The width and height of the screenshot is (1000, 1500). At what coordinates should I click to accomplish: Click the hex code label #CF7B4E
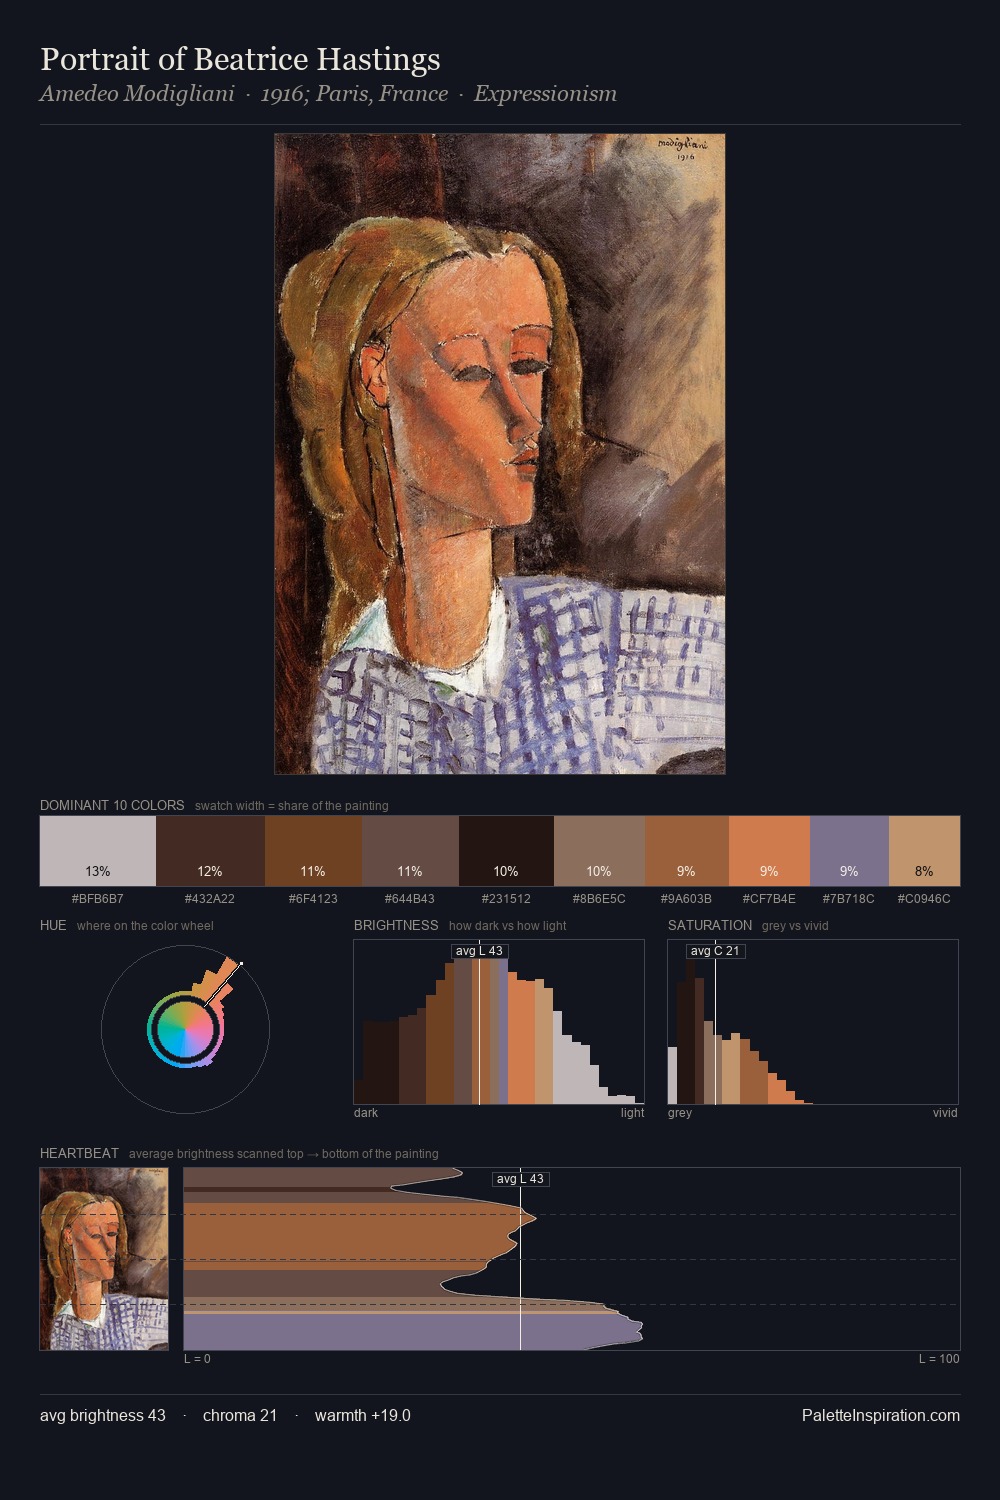[x=769, y=898]
